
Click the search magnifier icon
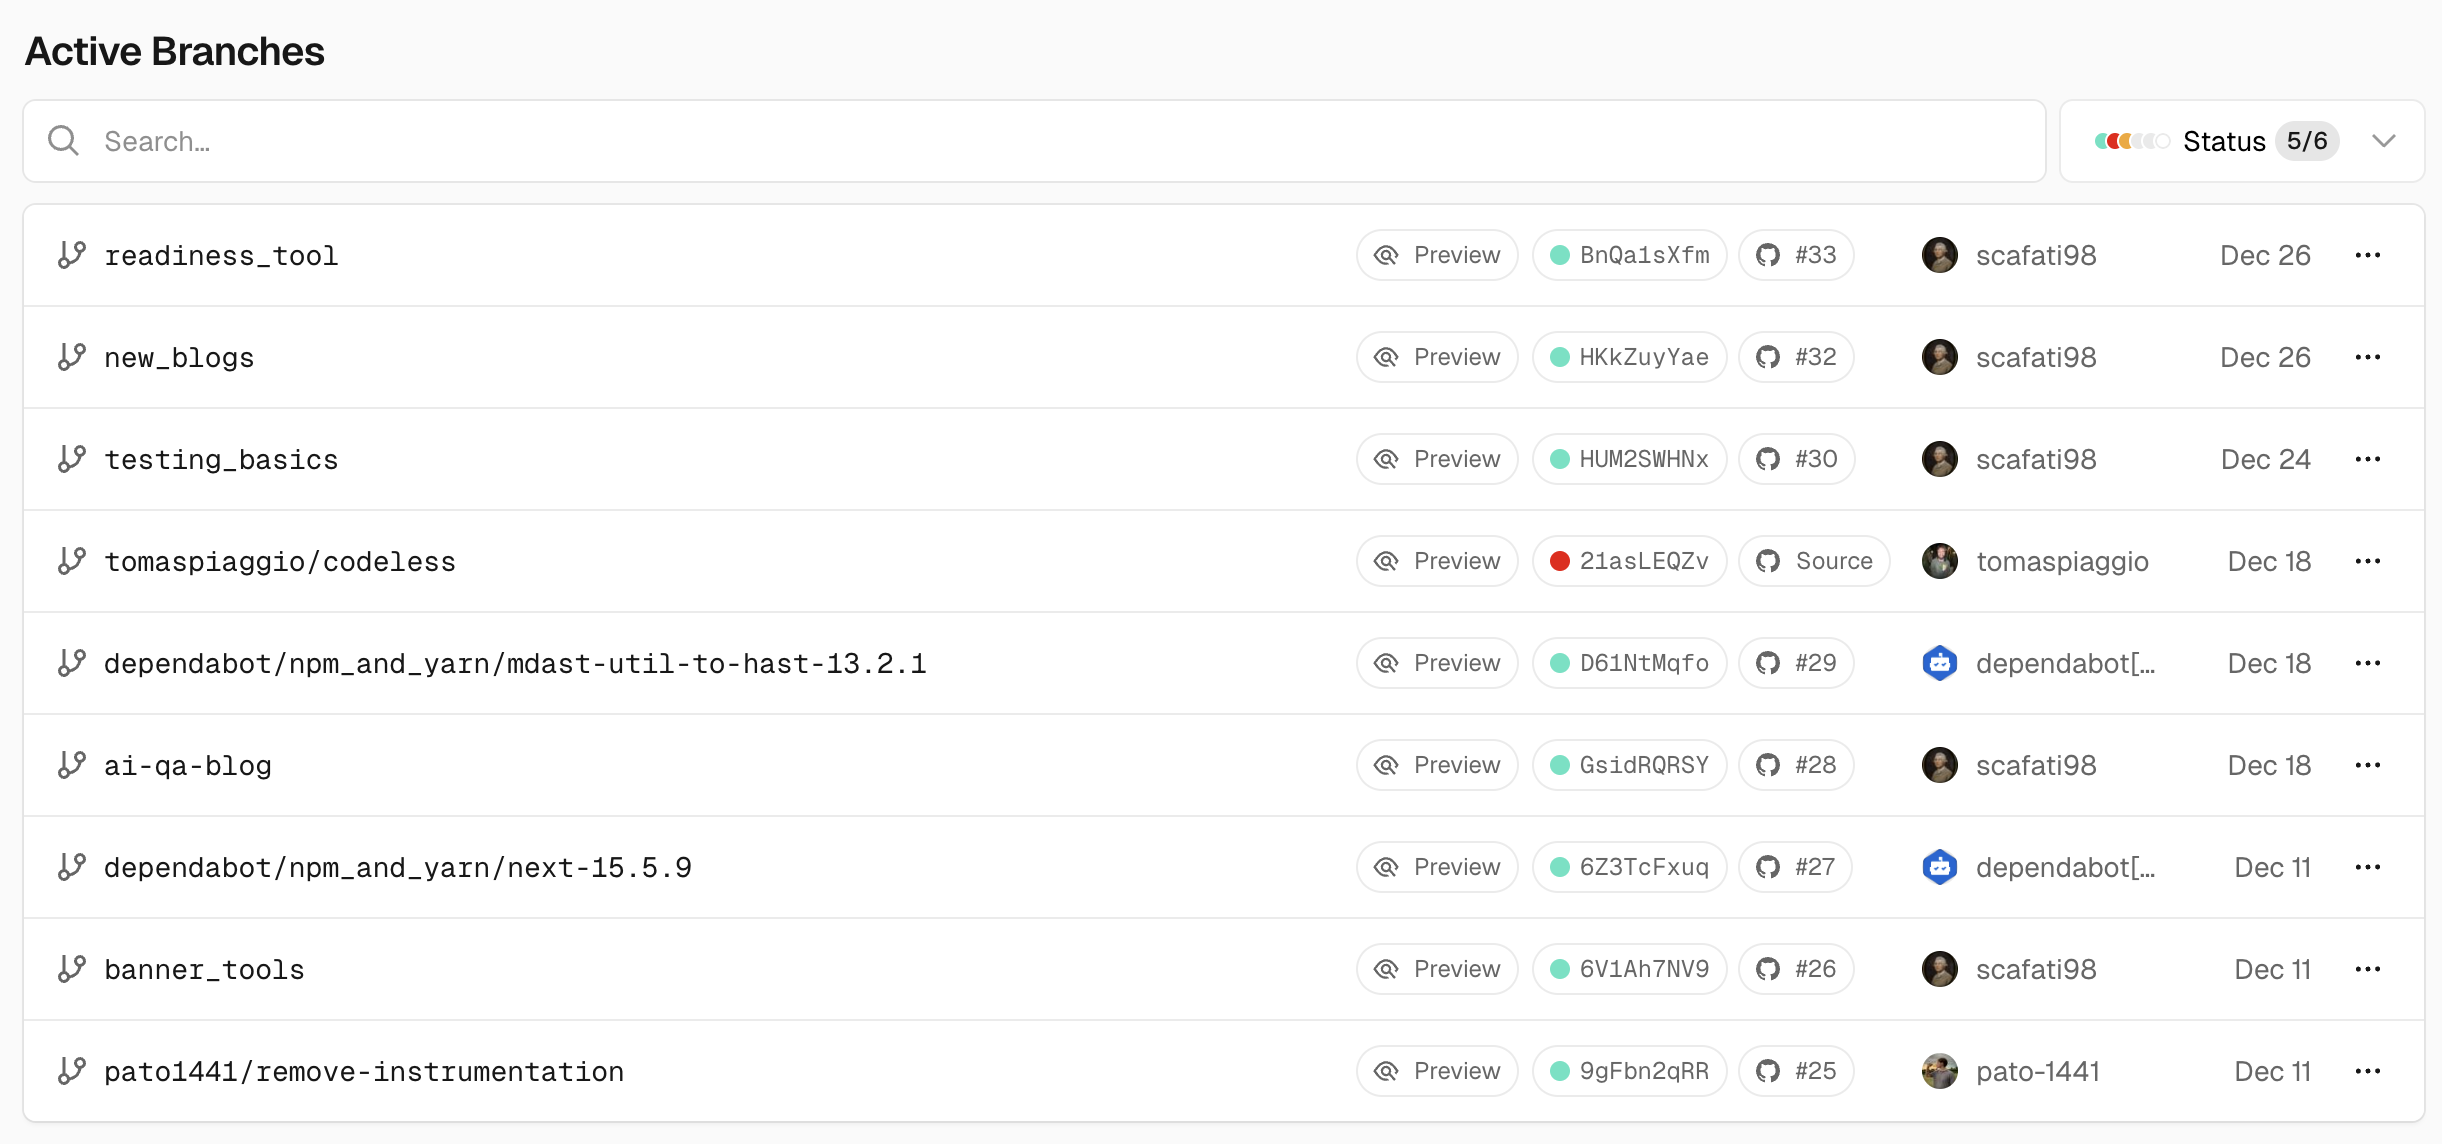pos(63,141)
